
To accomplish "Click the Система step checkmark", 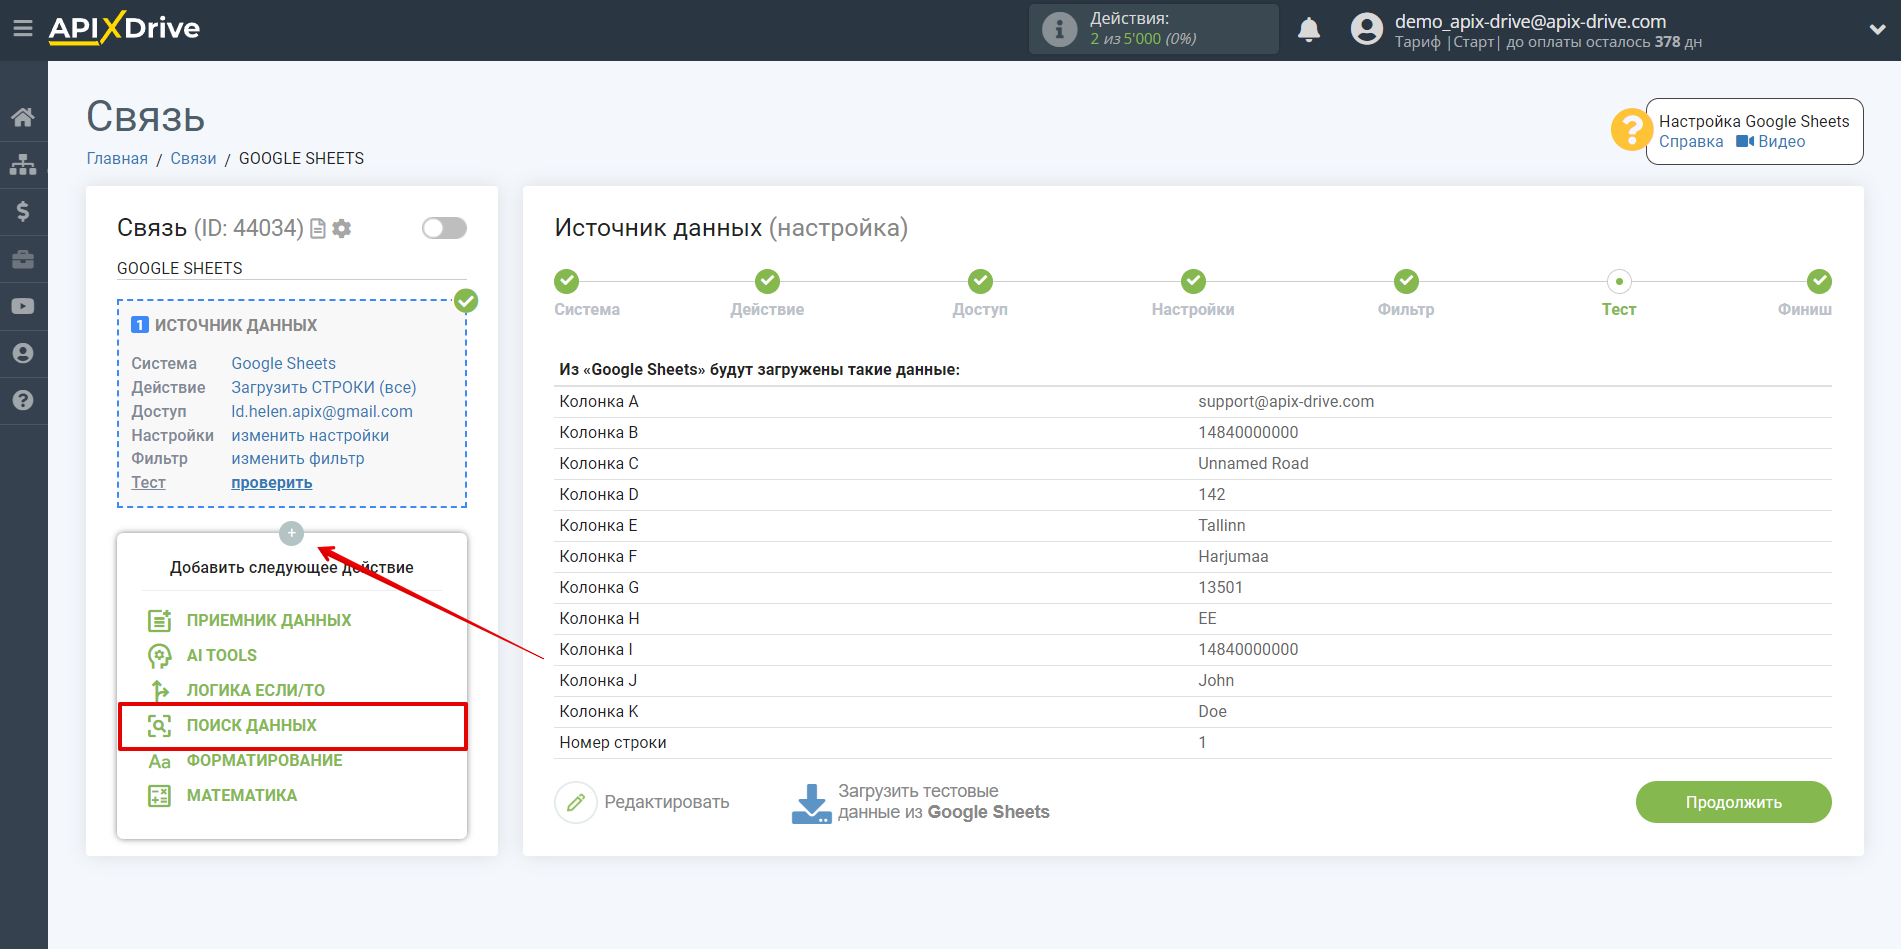I will click(567, 281).
